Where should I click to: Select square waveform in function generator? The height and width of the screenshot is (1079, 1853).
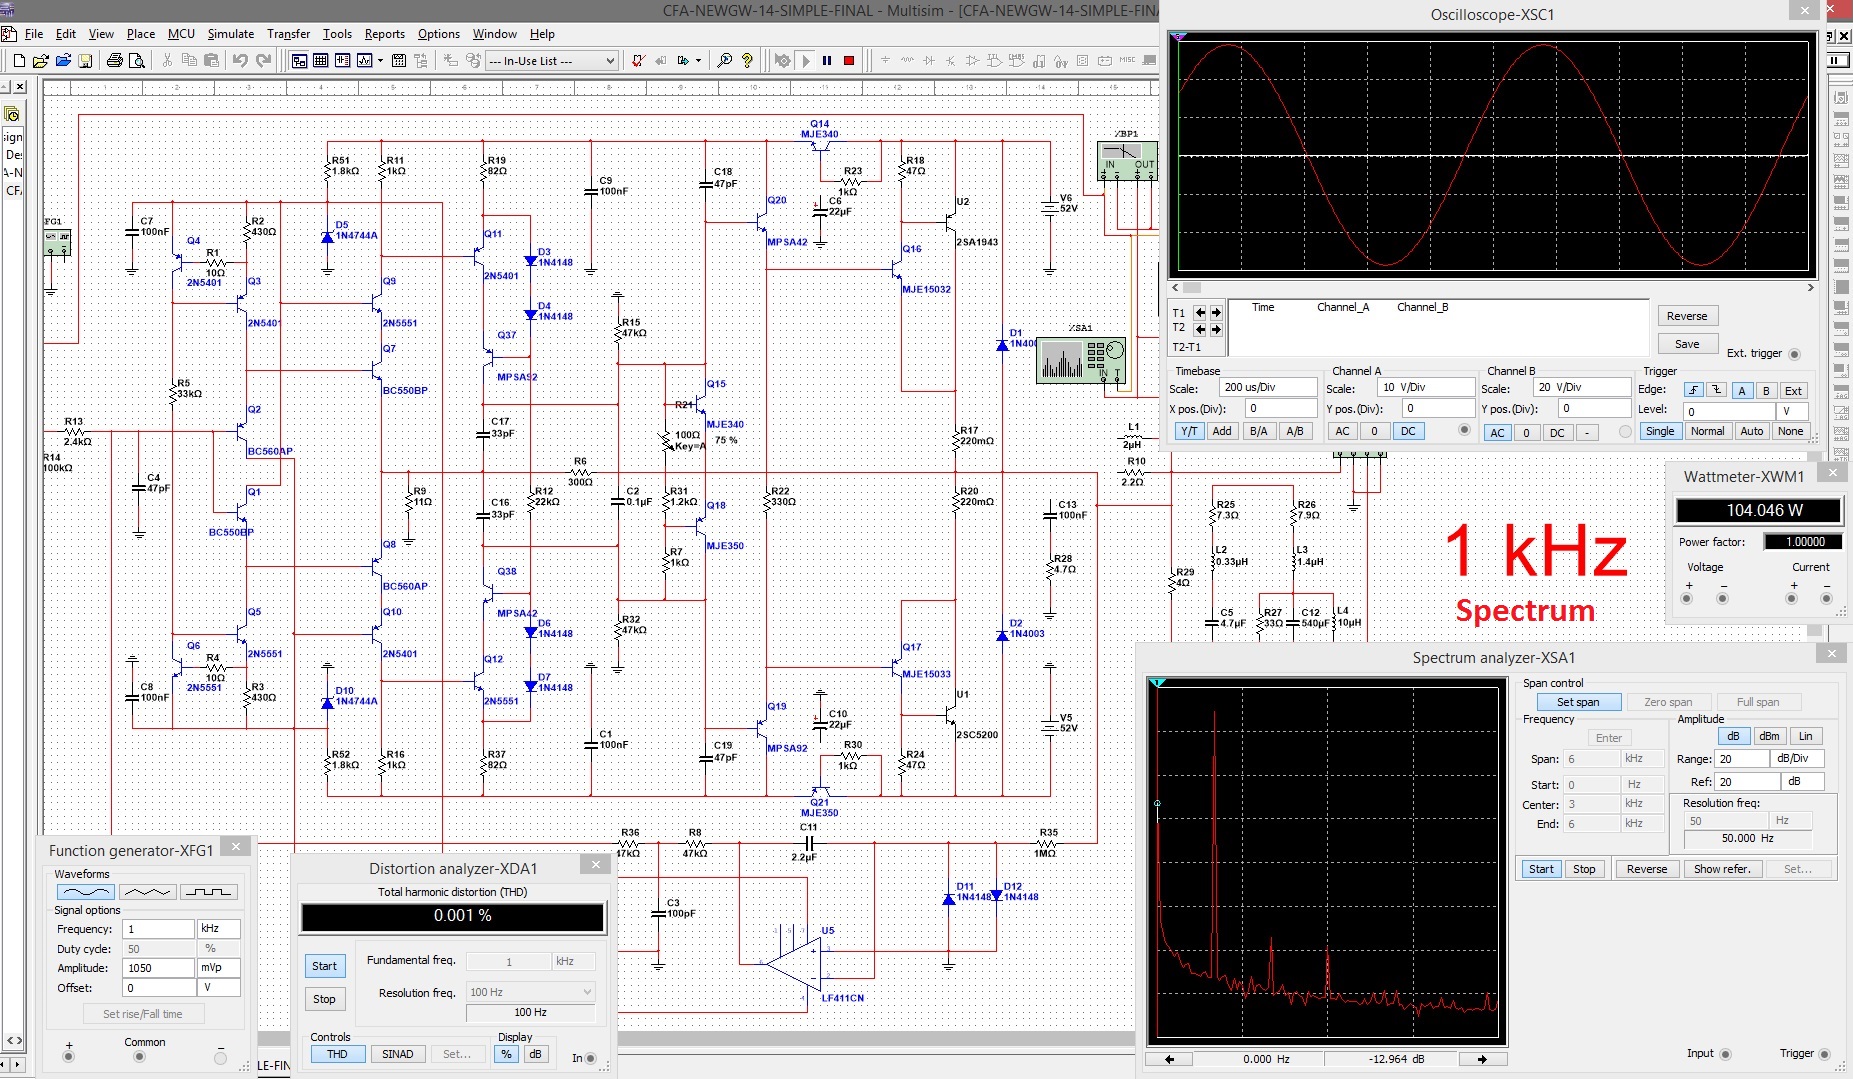tap(209, 892)
